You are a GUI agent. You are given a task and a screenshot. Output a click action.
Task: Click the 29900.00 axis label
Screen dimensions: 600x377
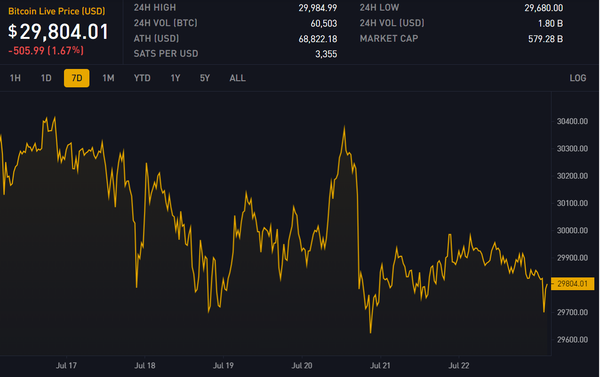coord(572,258)
